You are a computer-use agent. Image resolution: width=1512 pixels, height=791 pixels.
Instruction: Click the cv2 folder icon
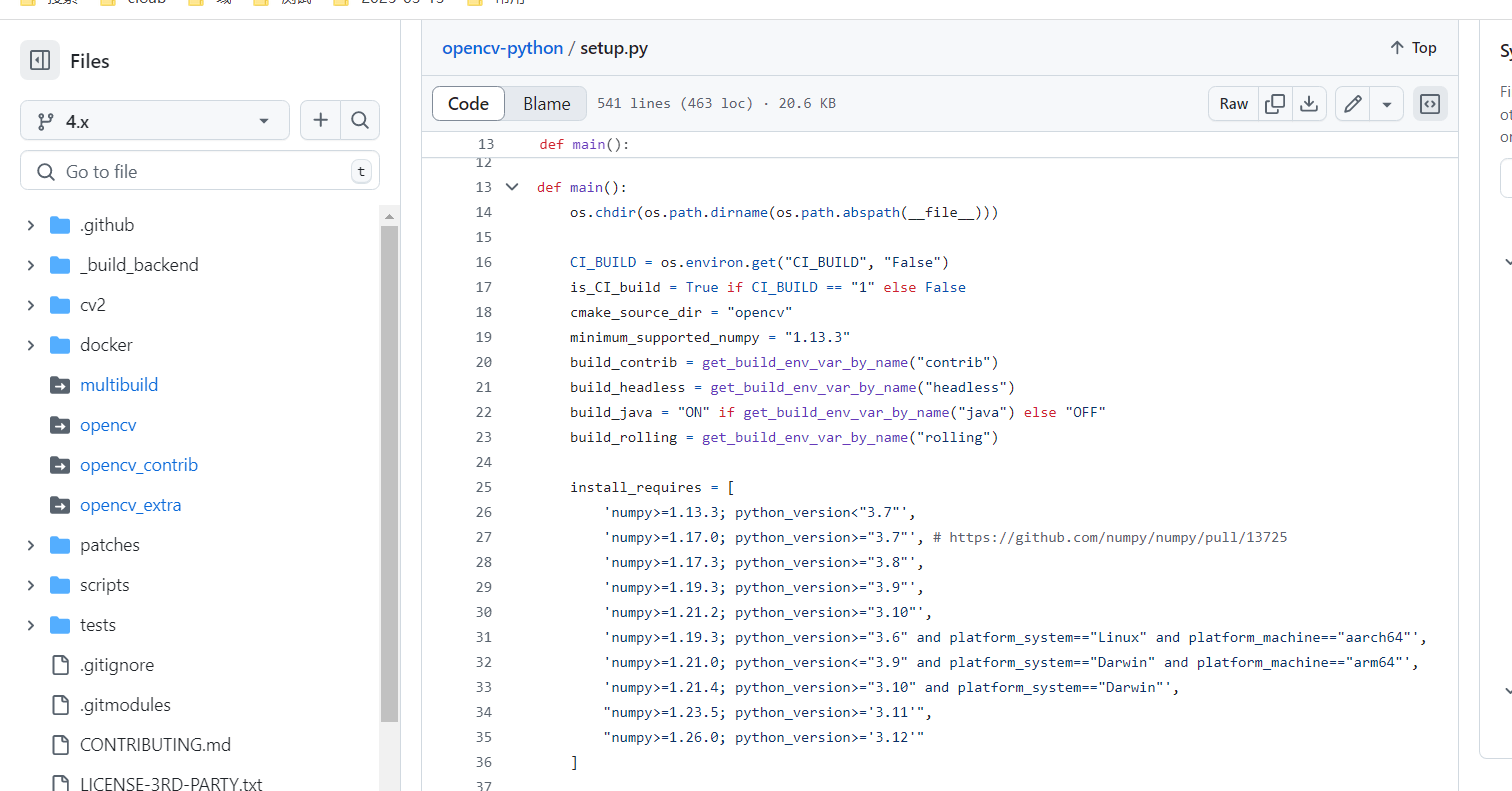[x=60, y=305]
